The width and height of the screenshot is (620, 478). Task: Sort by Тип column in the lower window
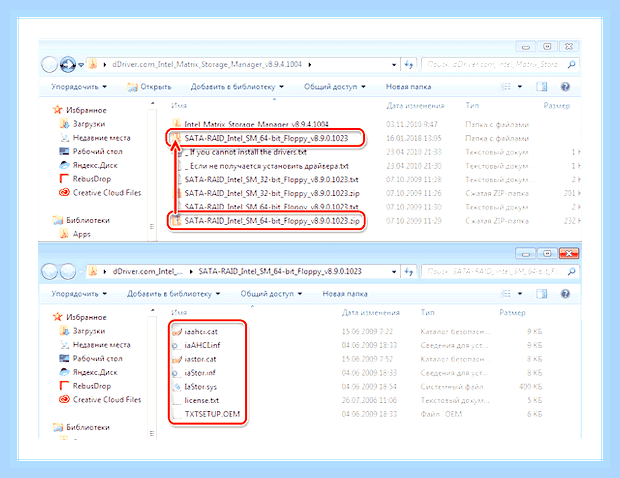[x=427, y=313]
